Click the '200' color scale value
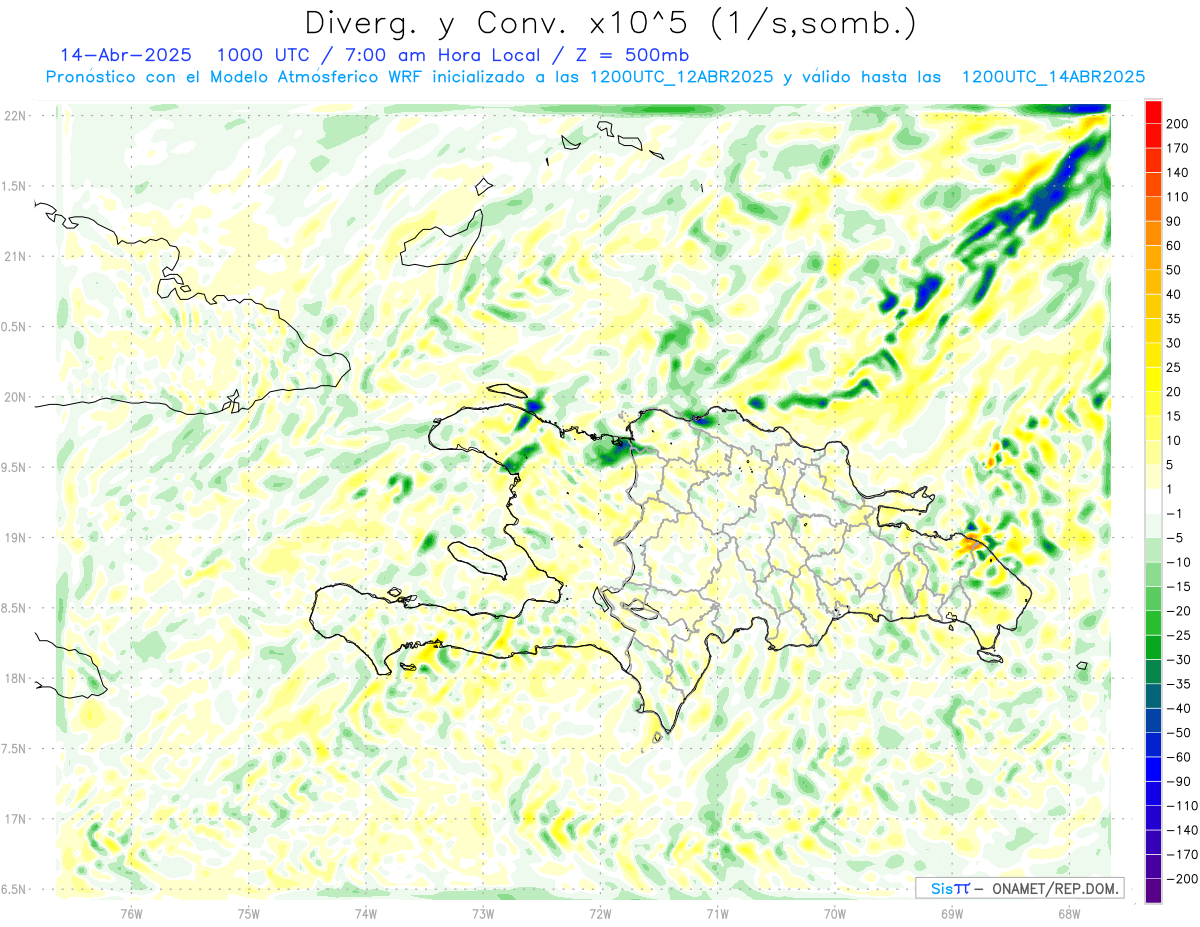Viewport: 1200px width, 927px height. 1178,124
